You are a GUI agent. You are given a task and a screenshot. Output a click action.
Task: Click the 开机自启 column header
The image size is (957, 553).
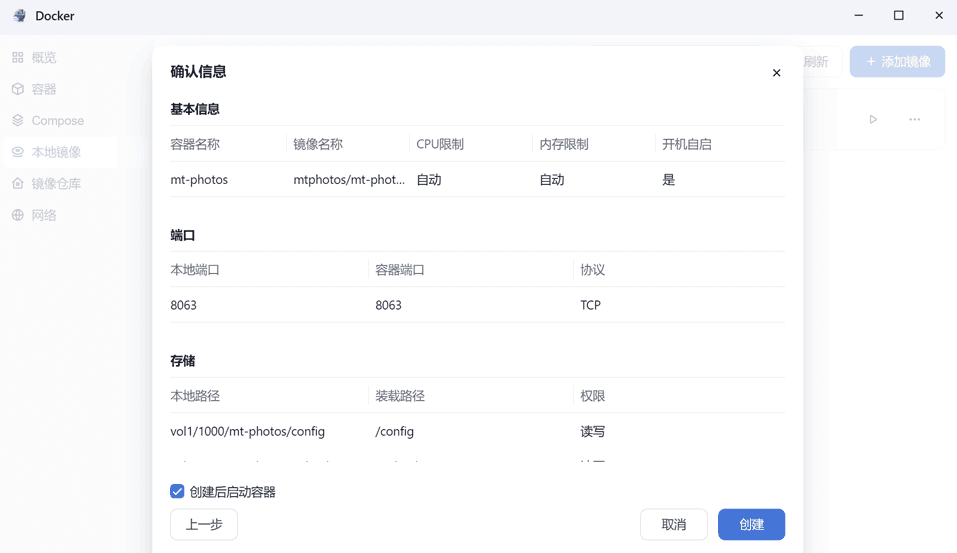687,144
